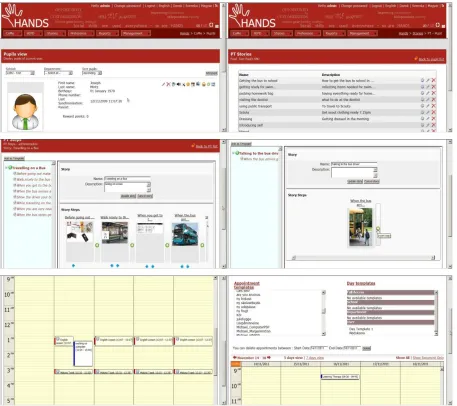Select 'Michael_ComputerPSP' in Appointment templates list
Screen dimensions: 457x406
tap(253, 327)
